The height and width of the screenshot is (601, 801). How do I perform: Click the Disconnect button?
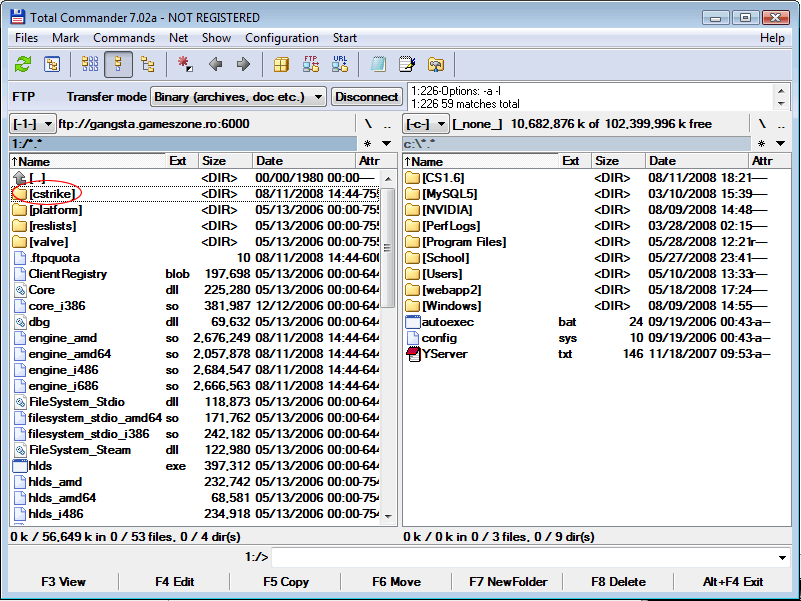[x=366, y=97]
